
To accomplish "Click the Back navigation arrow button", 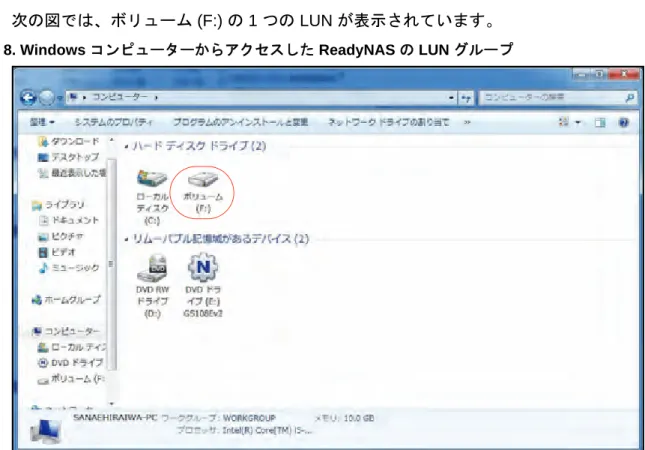I will tap(28, 97).
